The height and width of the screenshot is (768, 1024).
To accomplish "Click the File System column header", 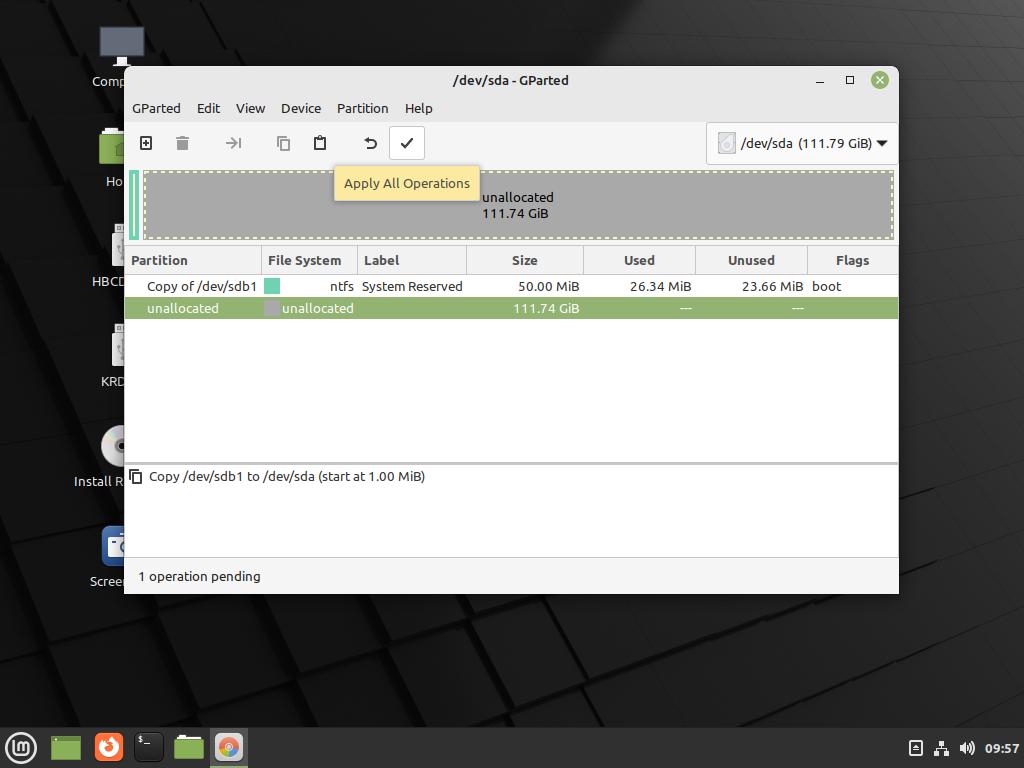I will 305,260.
